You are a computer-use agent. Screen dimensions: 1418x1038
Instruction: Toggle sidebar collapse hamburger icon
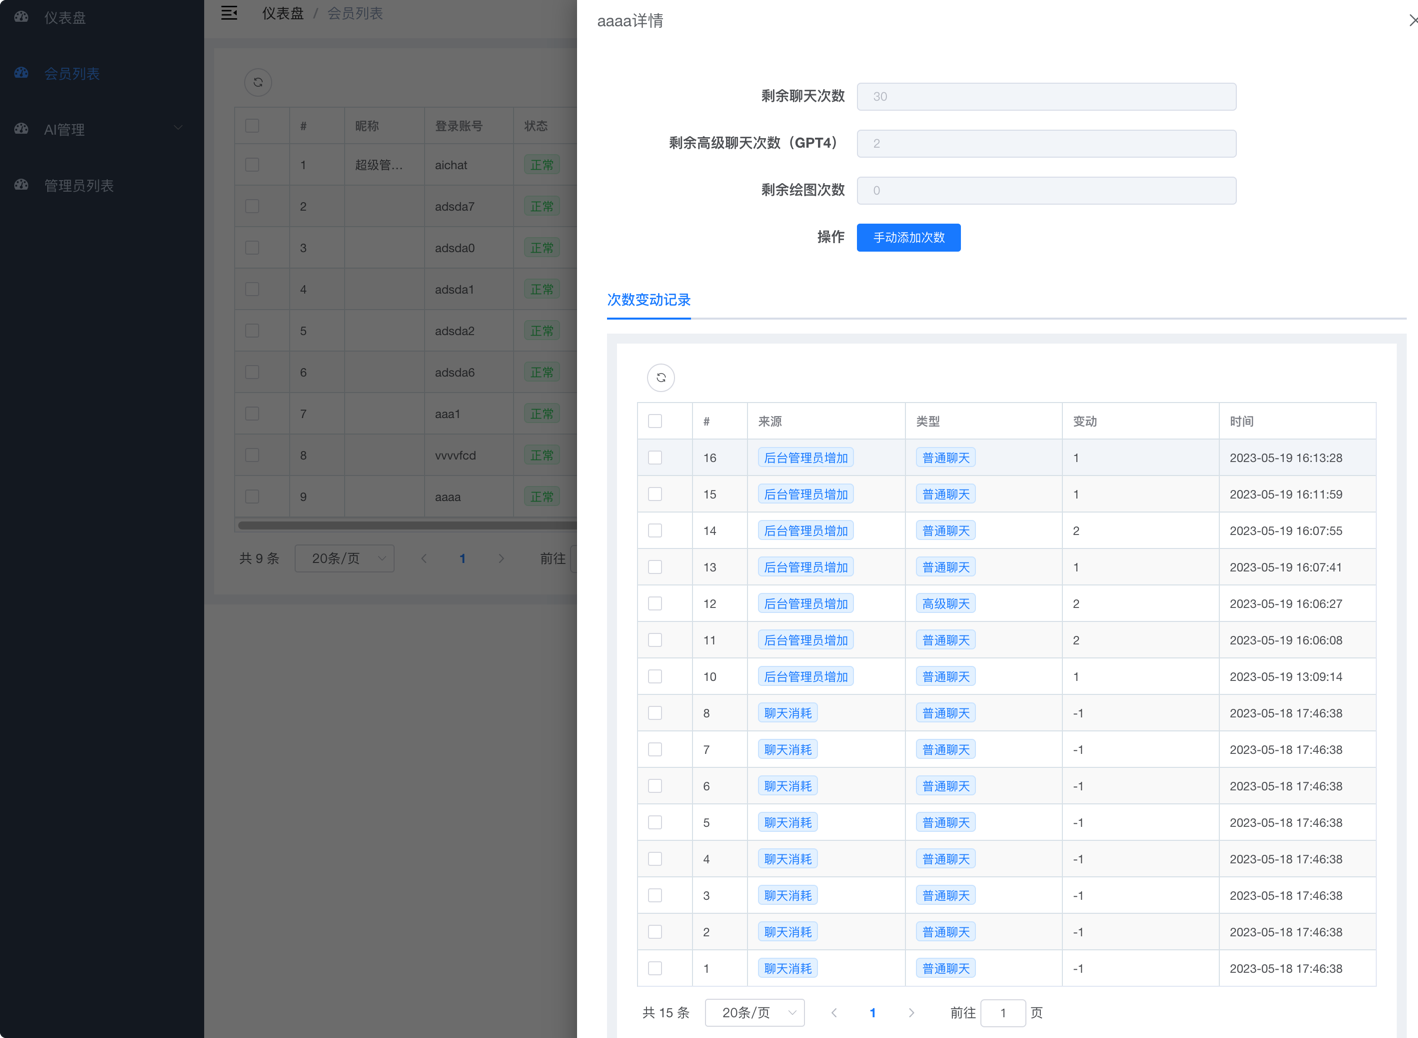click(229, 13)
